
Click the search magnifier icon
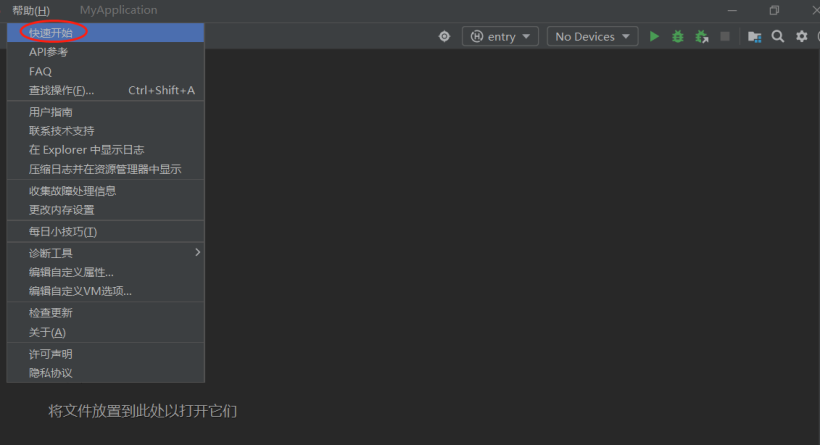[778, 37]
